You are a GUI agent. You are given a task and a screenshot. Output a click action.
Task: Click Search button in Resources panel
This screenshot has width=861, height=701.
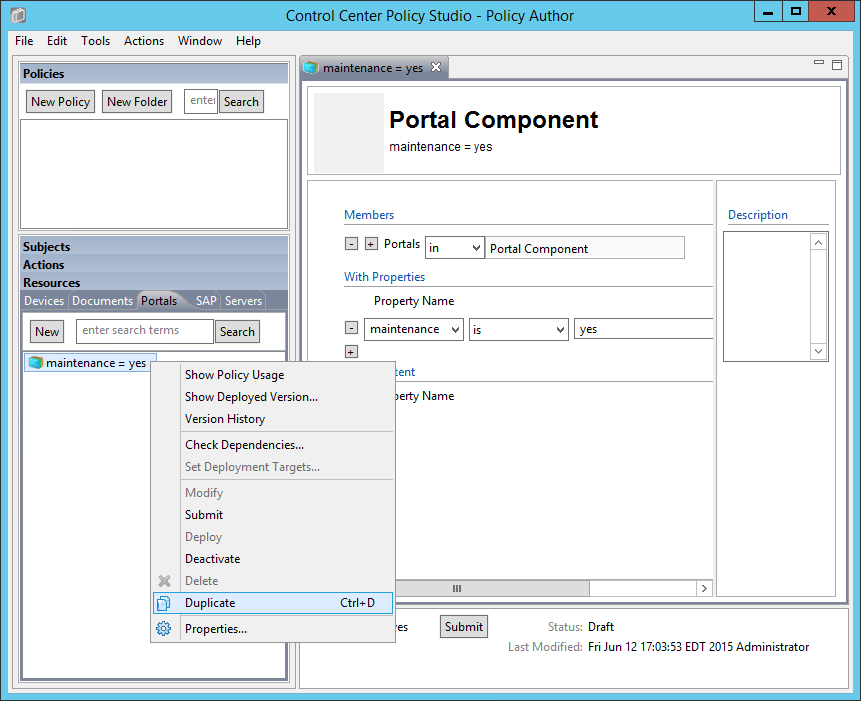pyautogui.click(x=237, y=332)
